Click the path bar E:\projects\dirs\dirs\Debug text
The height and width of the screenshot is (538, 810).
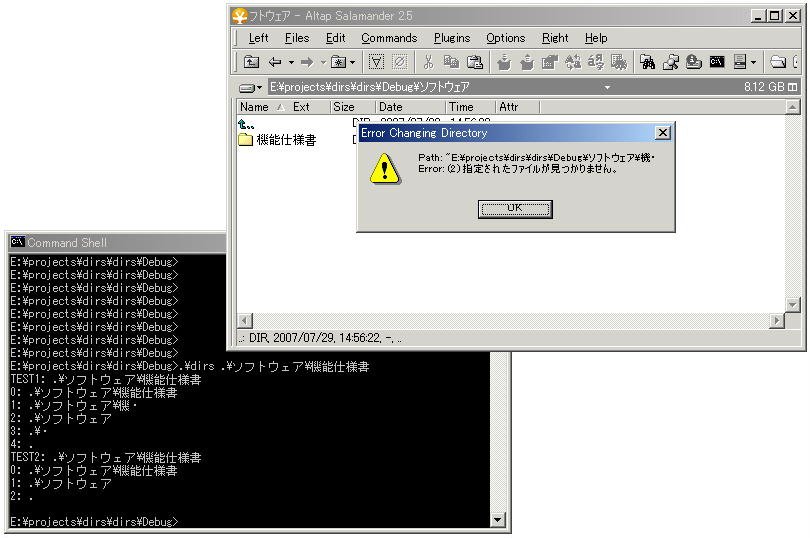pyautogui.click(x=369, y=87)
